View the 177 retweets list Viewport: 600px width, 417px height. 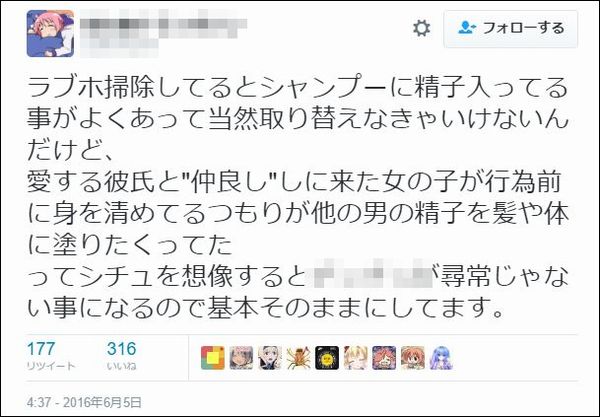41,349
